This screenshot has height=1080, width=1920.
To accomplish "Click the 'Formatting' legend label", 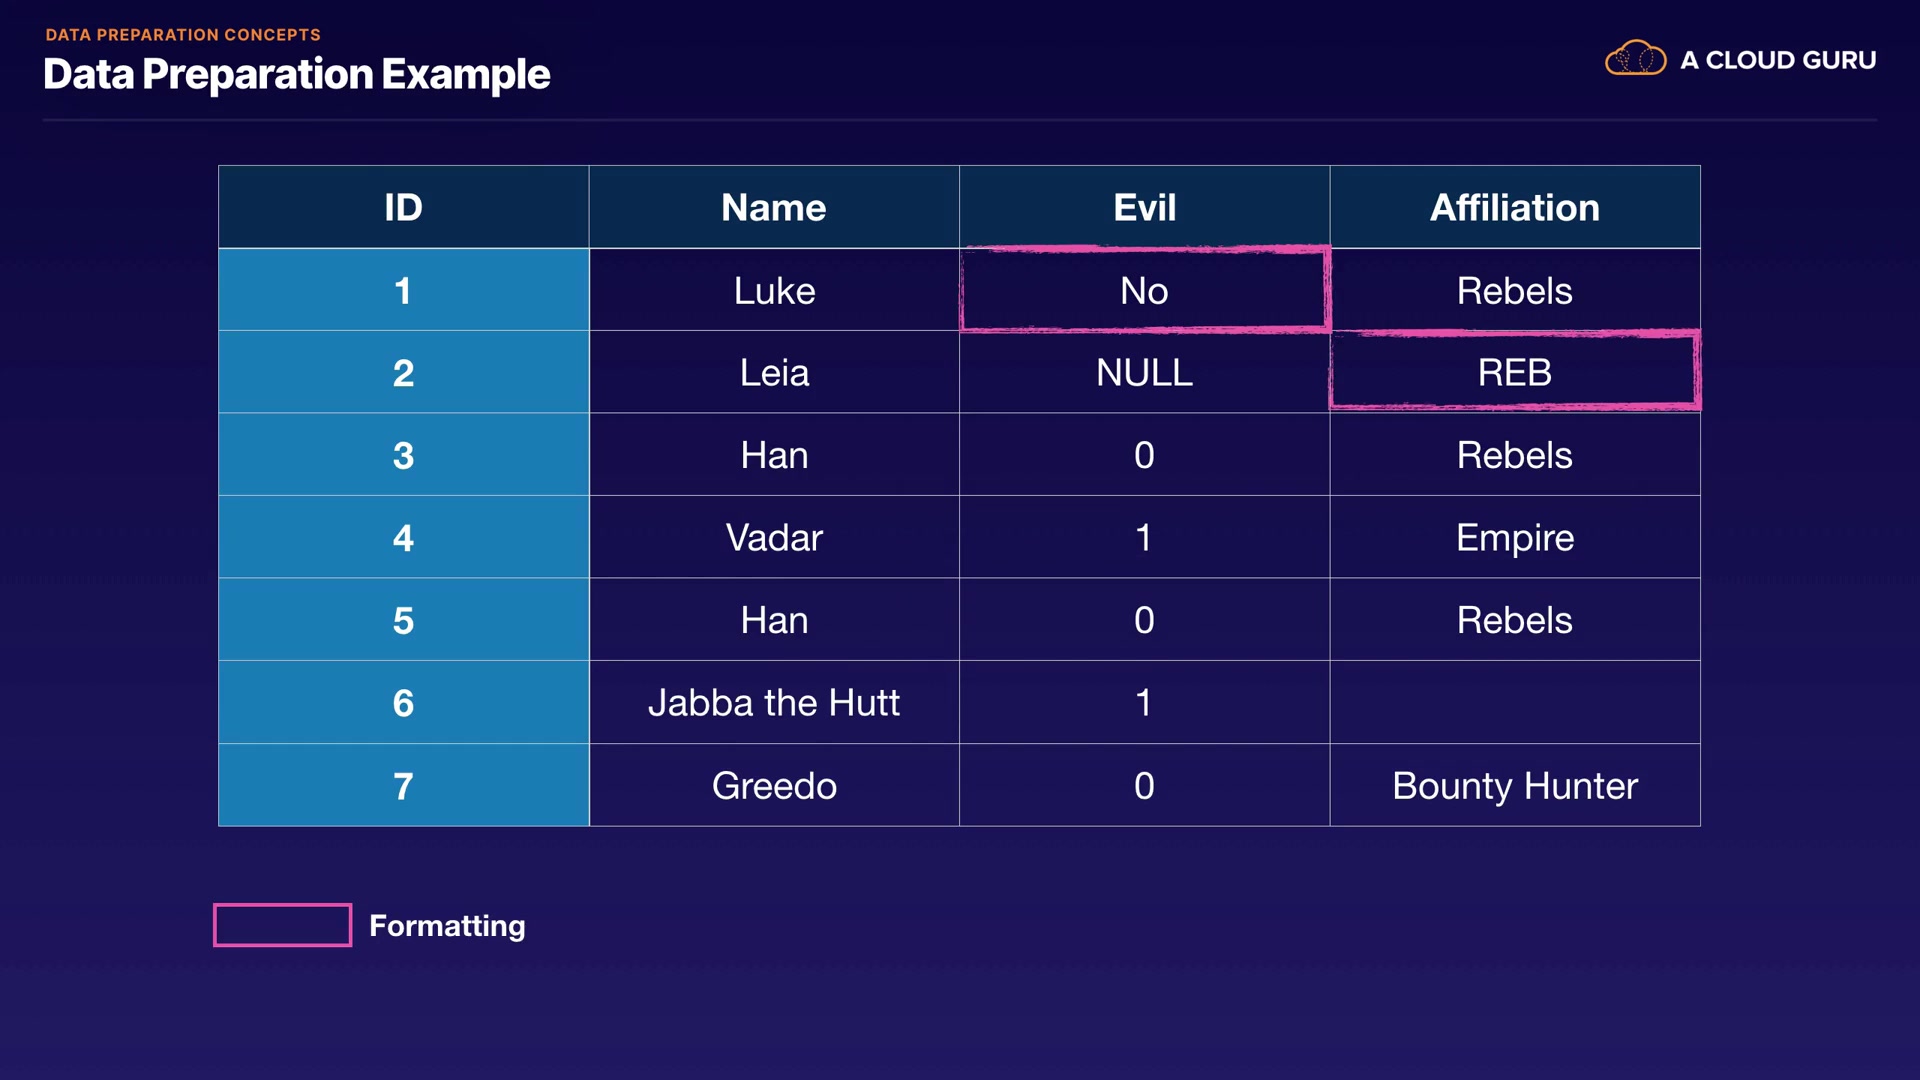I will point(447,925).
